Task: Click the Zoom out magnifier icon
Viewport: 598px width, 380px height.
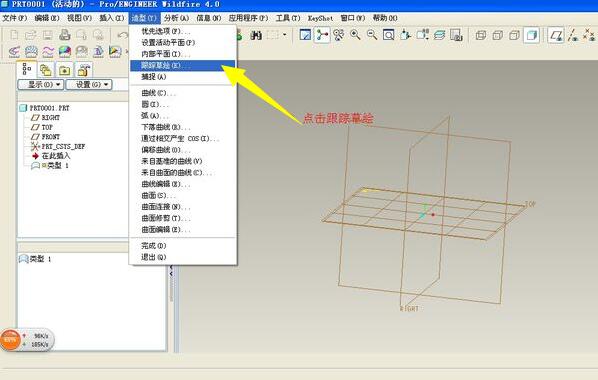Action: coord(372,35)
